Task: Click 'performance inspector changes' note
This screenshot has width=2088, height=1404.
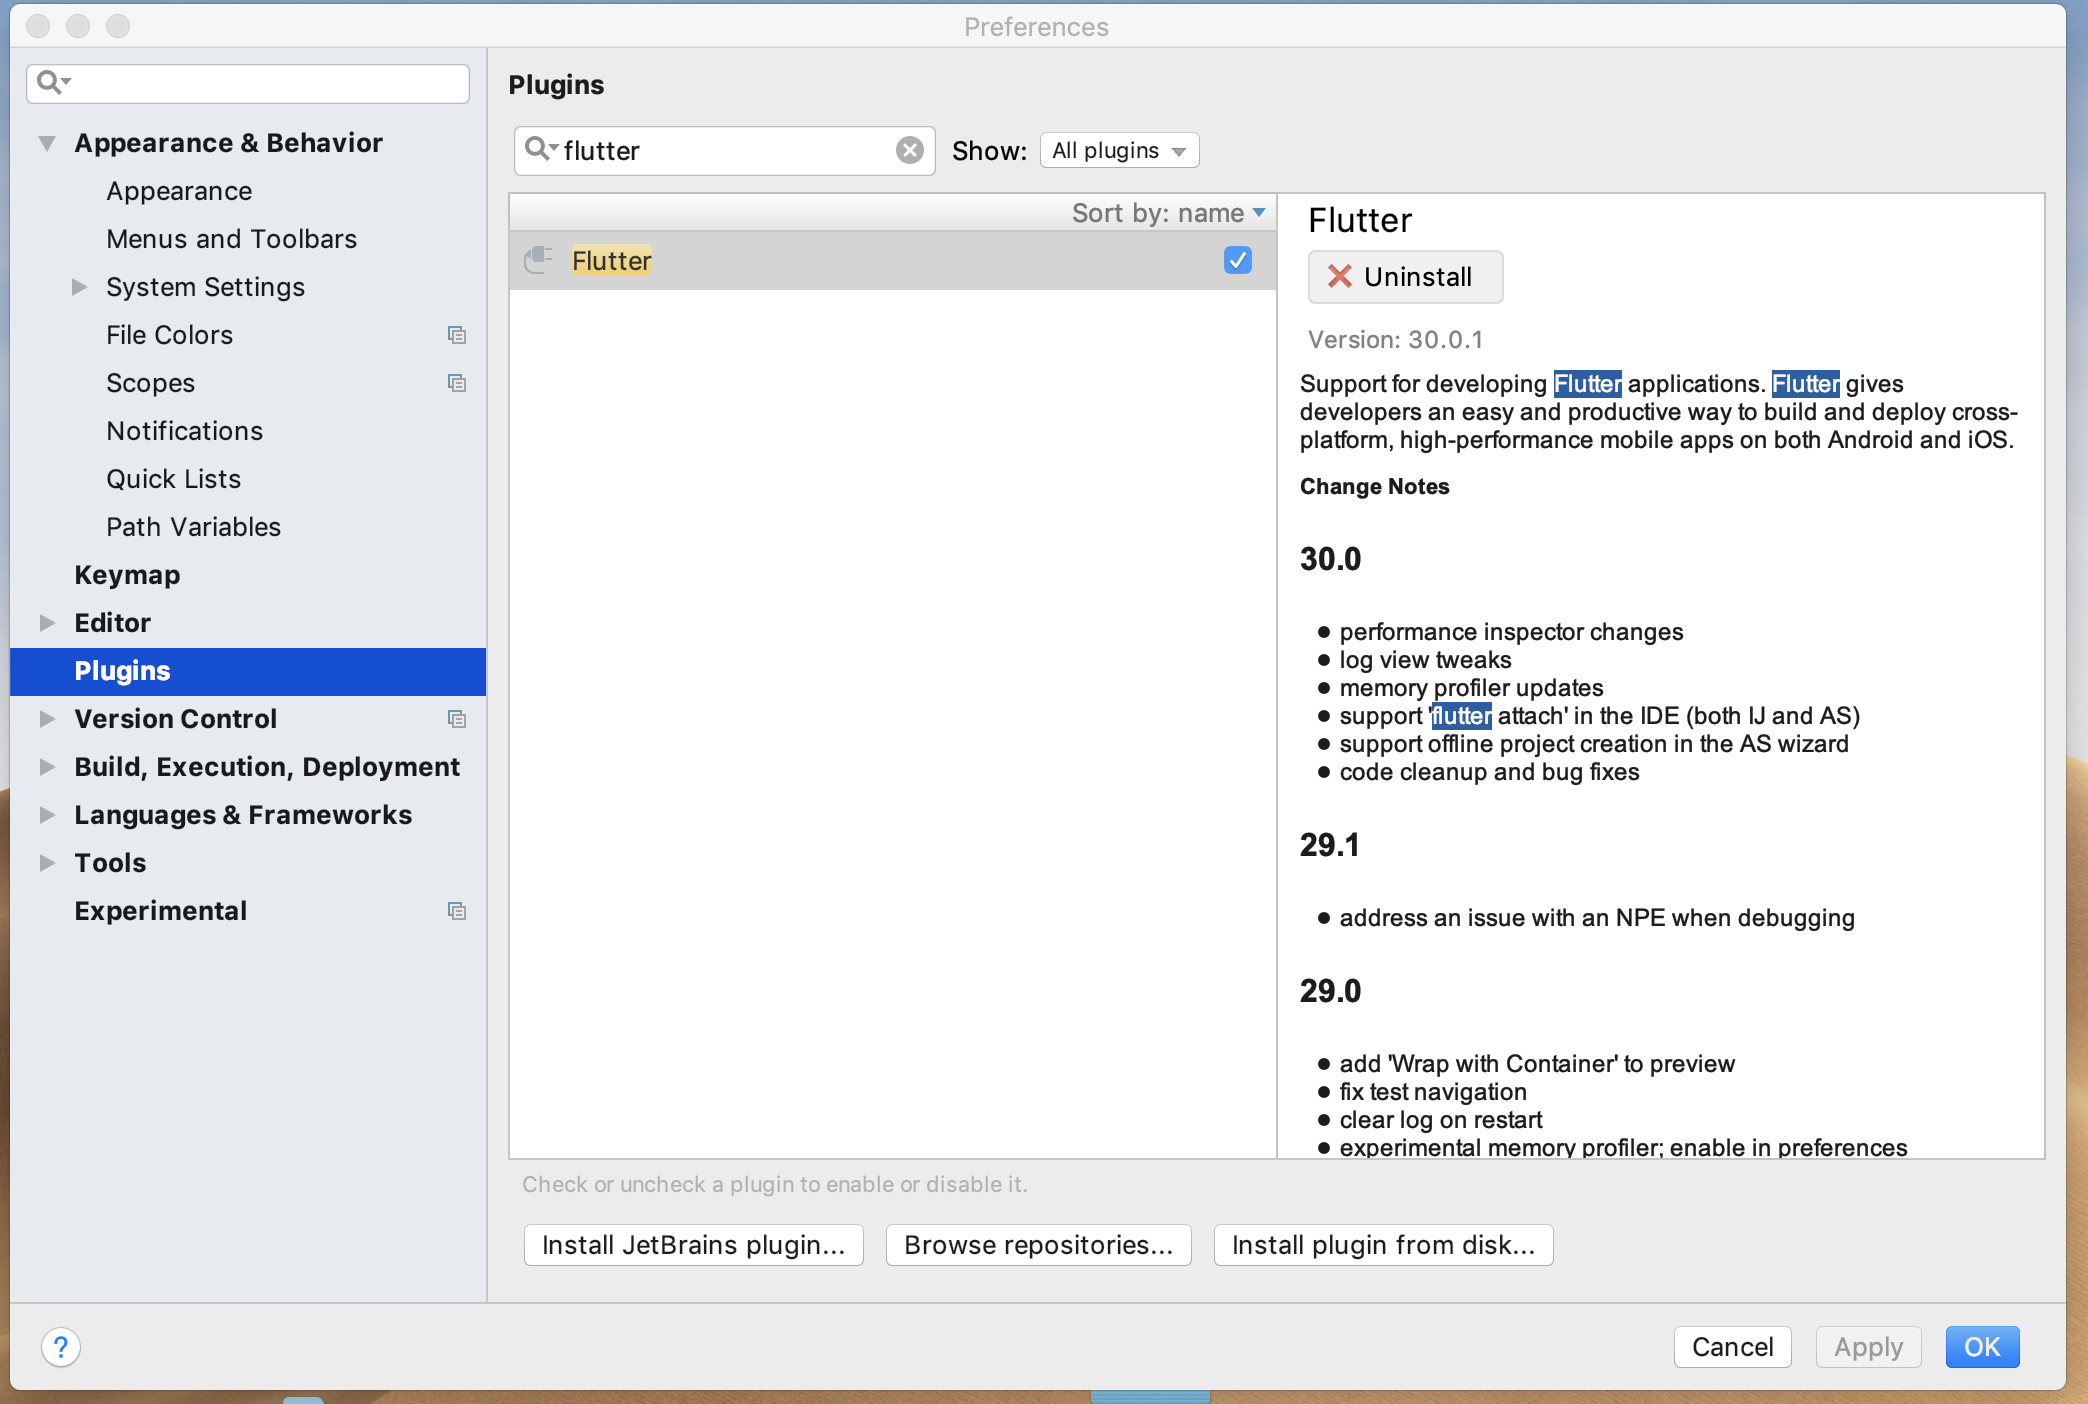Action: pyautogui.click(x=1511, y=632)
